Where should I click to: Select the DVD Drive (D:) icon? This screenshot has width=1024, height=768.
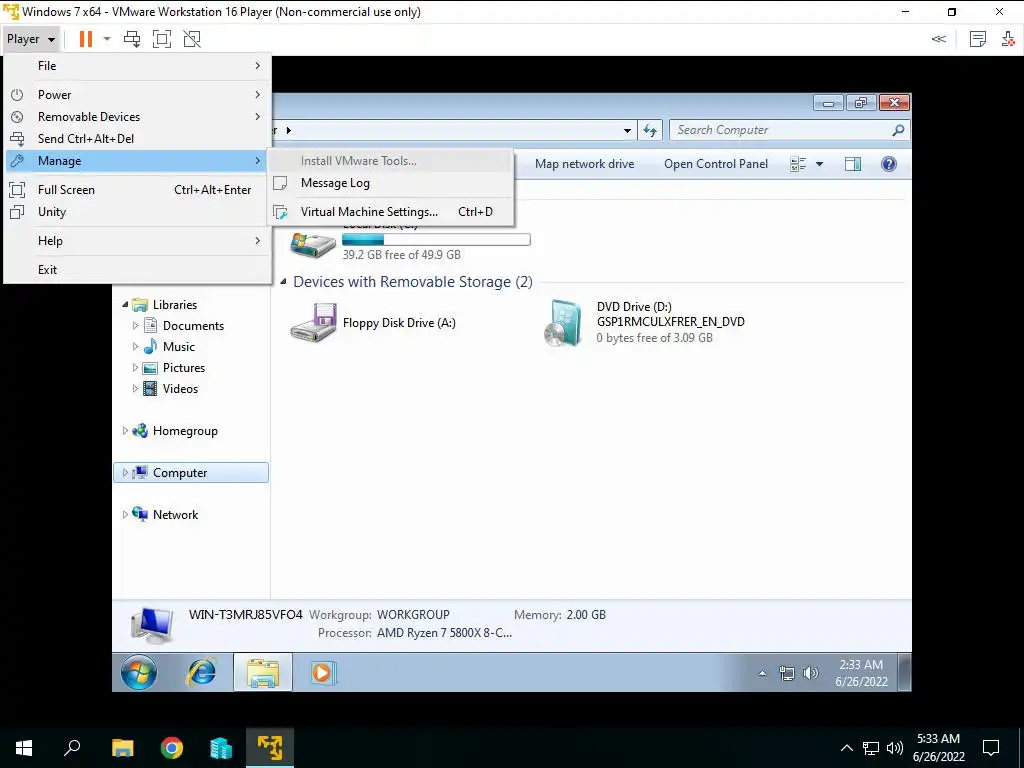tap(564, 323)
